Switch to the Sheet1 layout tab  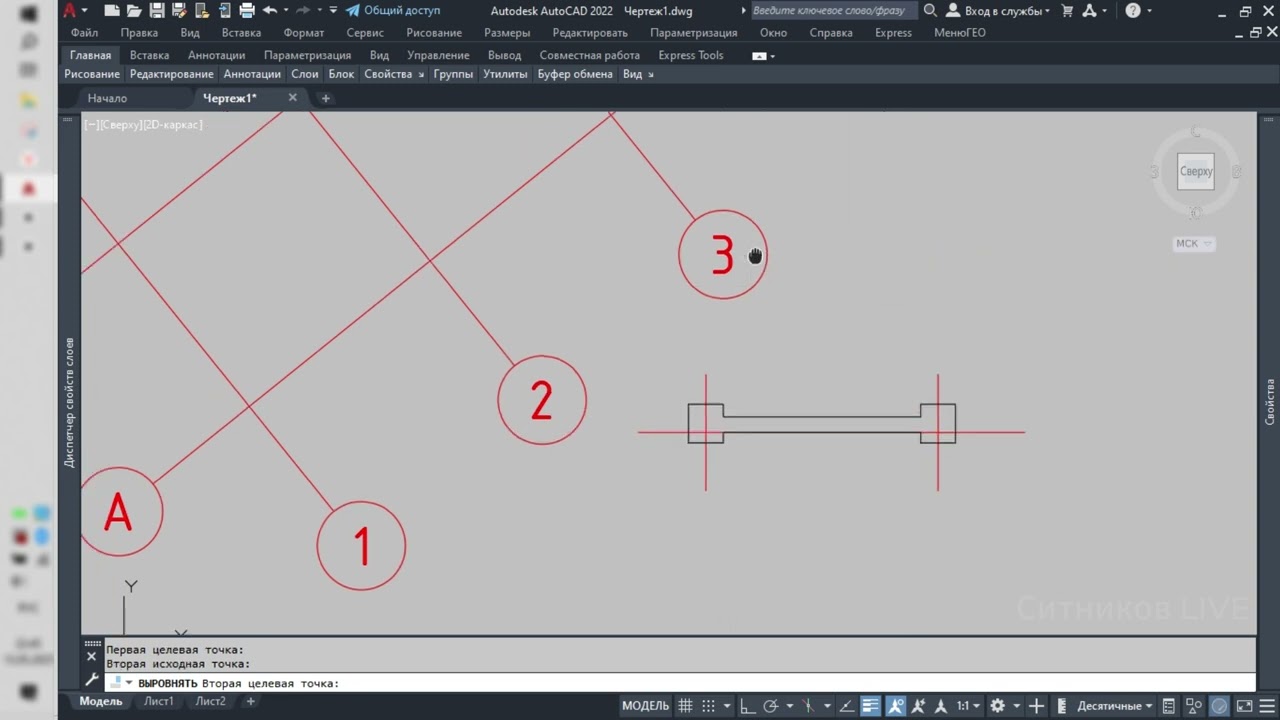(x=158, y=702)
